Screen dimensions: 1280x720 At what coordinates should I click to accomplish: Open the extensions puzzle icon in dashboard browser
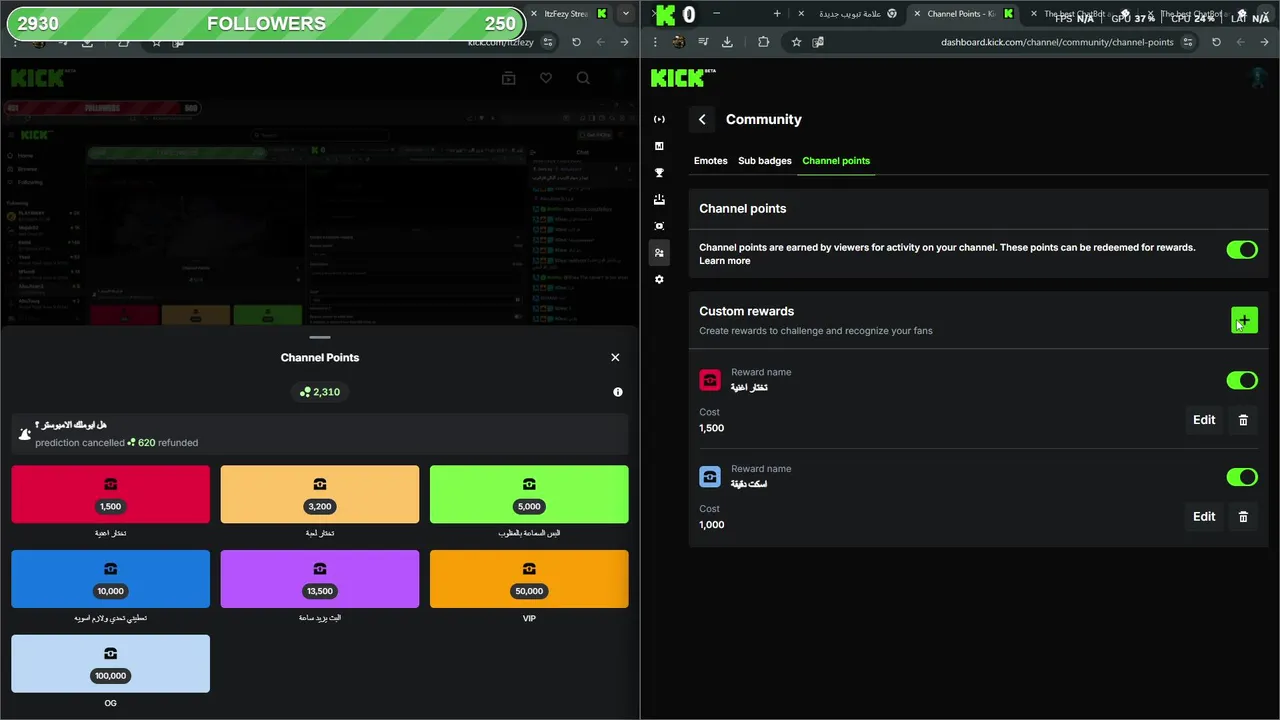764,42
